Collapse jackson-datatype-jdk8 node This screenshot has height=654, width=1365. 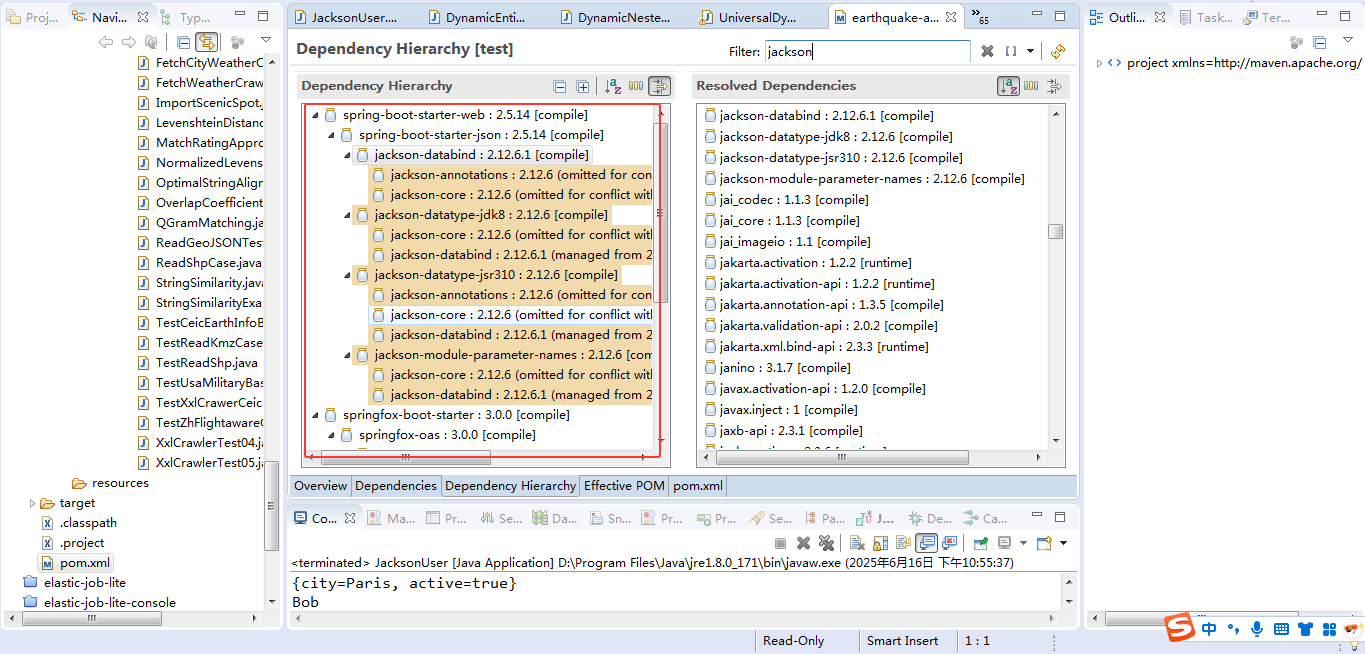point(347,215)
